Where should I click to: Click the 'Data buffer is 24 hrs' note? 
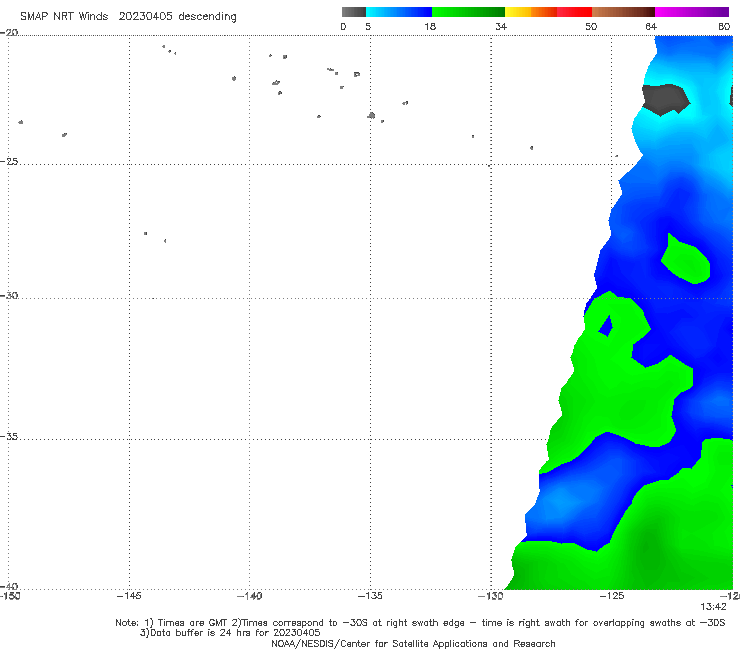coord(230,633)
